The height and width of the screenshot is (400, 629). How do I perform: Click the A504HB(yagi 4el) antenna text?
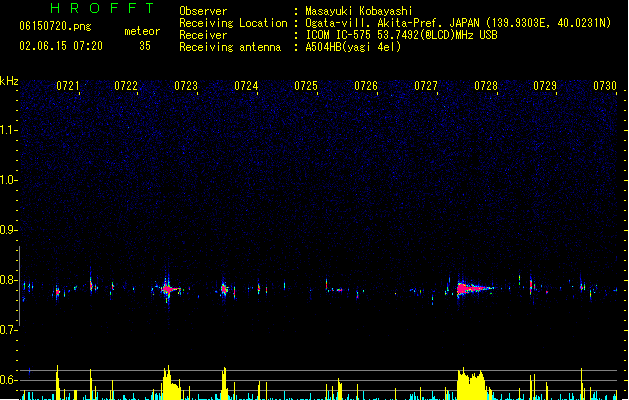[x=353, y=47]
